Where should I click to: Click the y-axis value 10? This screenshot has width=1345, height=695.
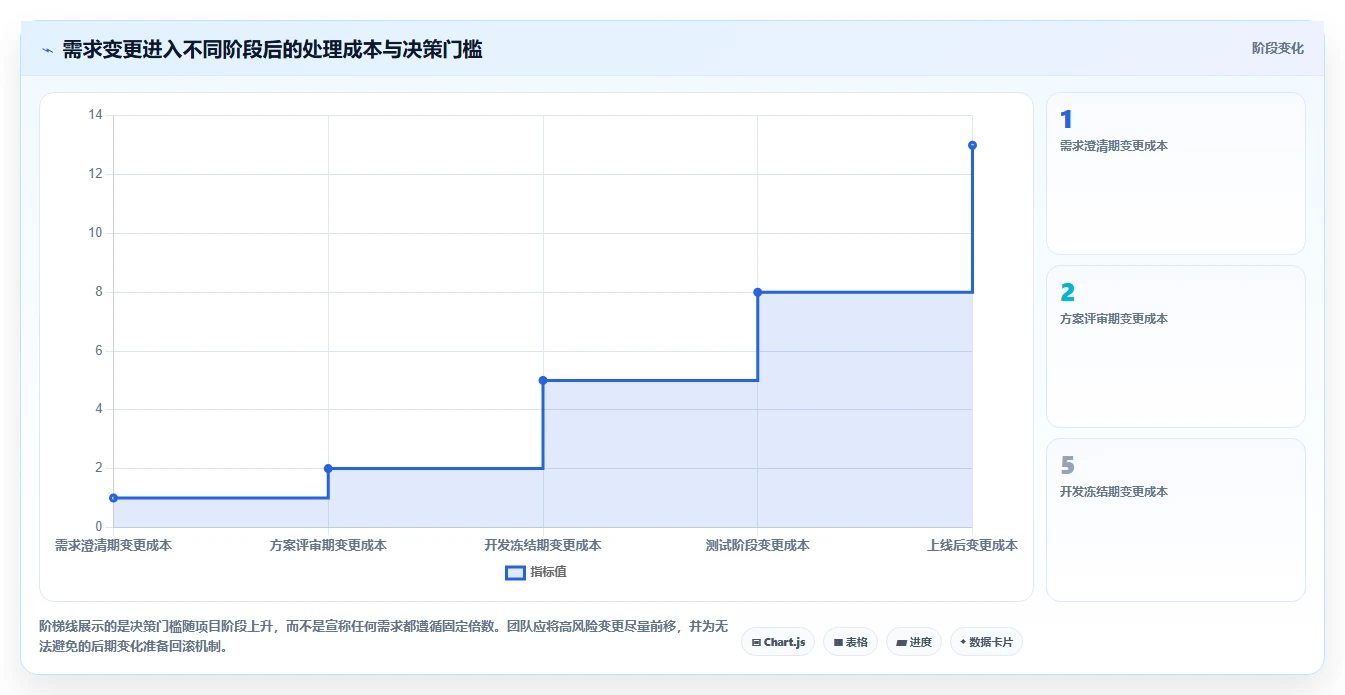[x=96, y=233]
